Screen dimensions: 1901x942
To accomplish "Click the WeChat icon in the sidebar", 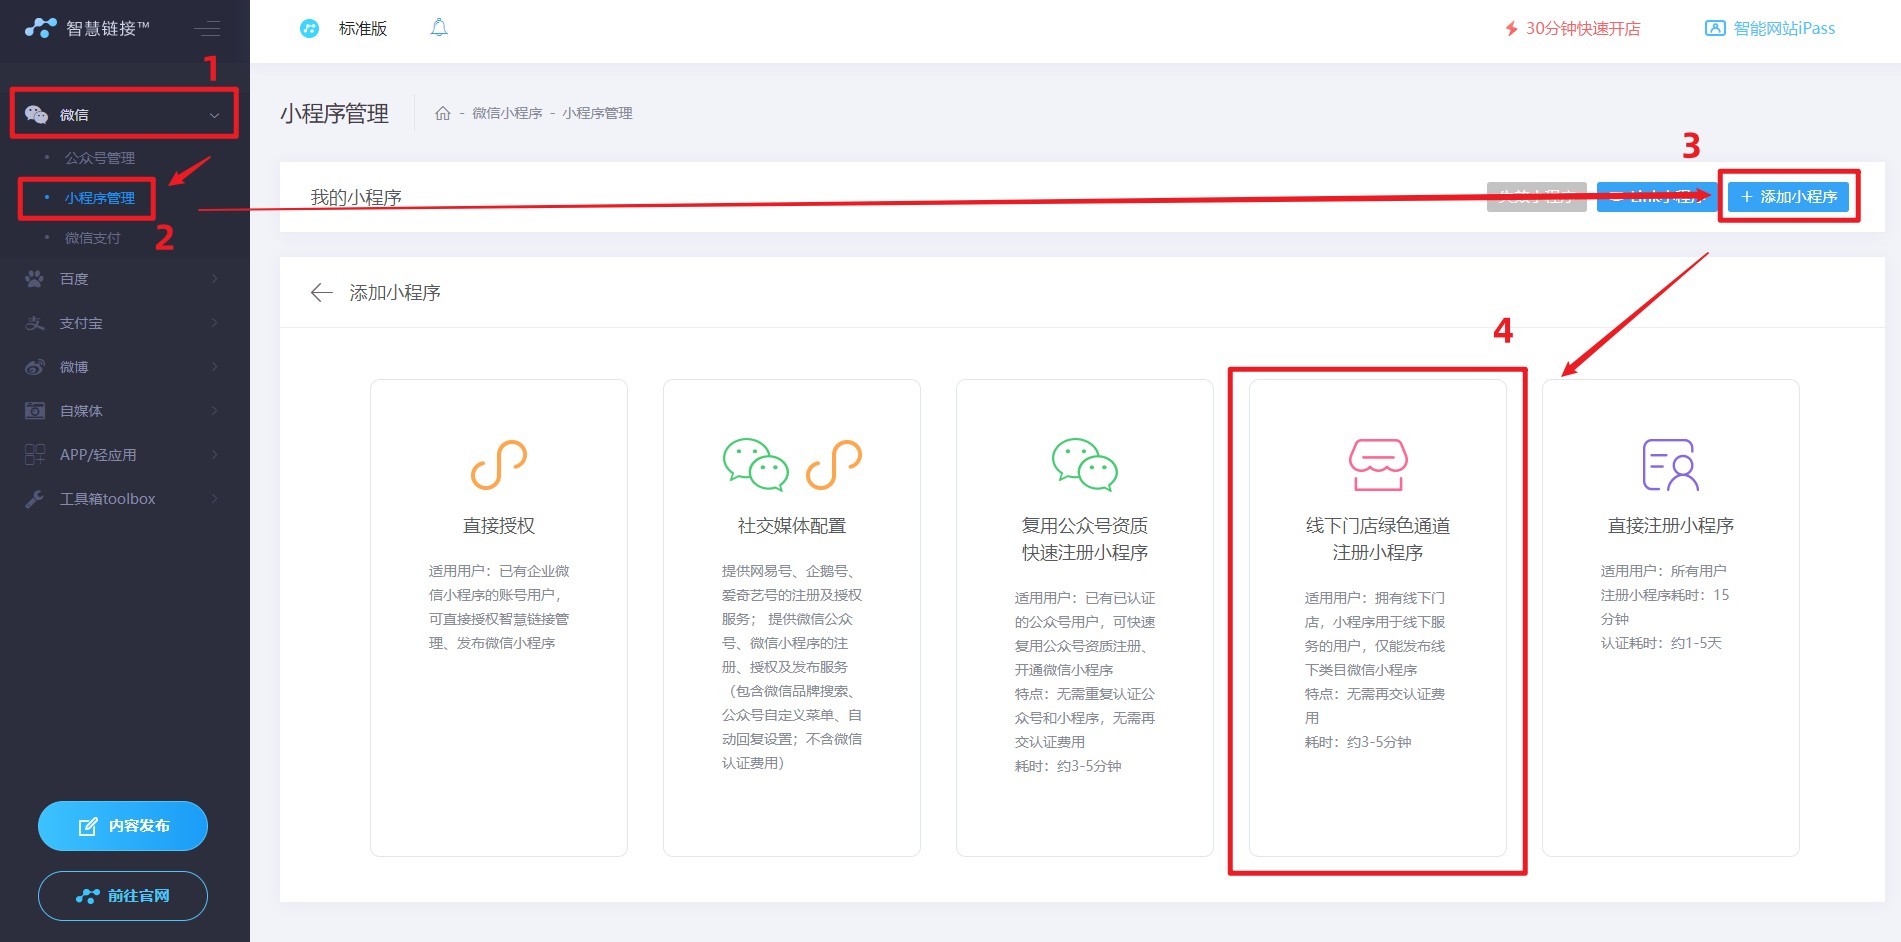I will pyautogui.click(x=36, y=114).
